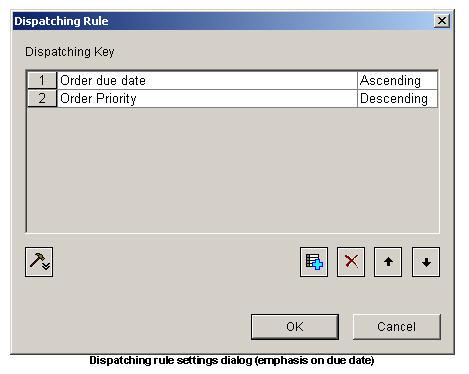This screenshot has height=374, width=469.
Task: Click the Dispatching Rule title bar
Action: point(223,21)
